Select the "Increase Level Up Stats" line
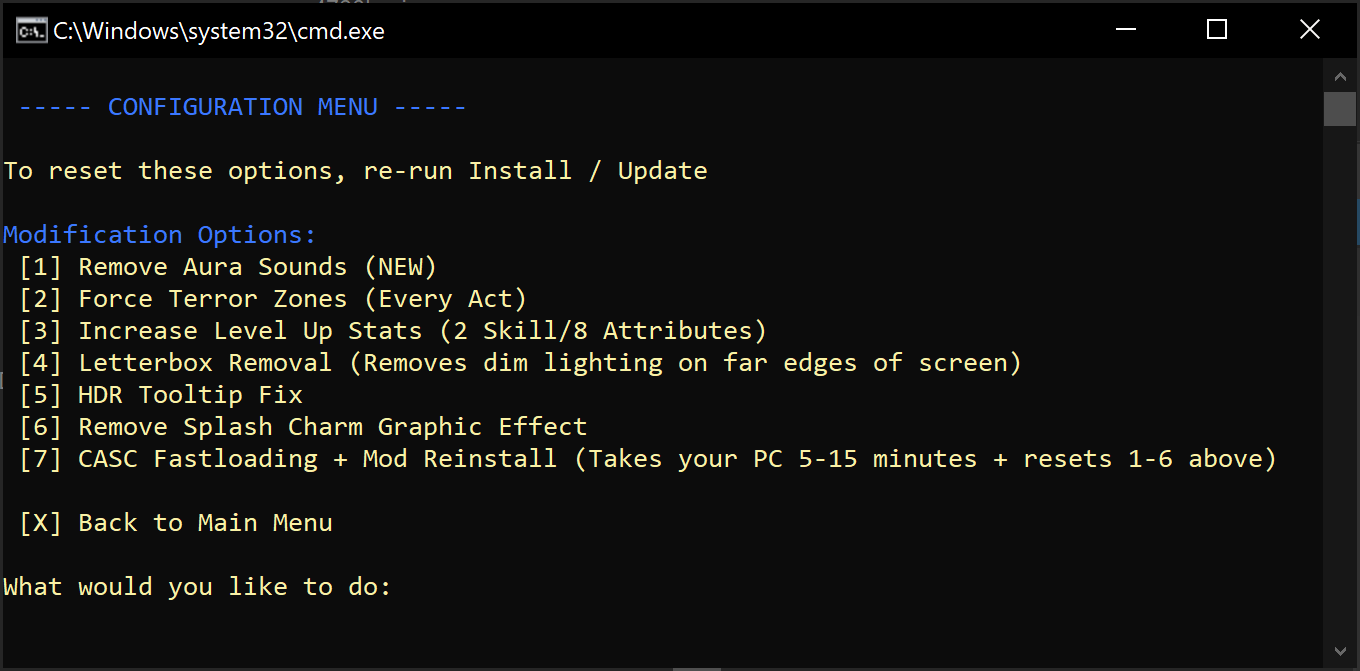 tap(392, 331)
